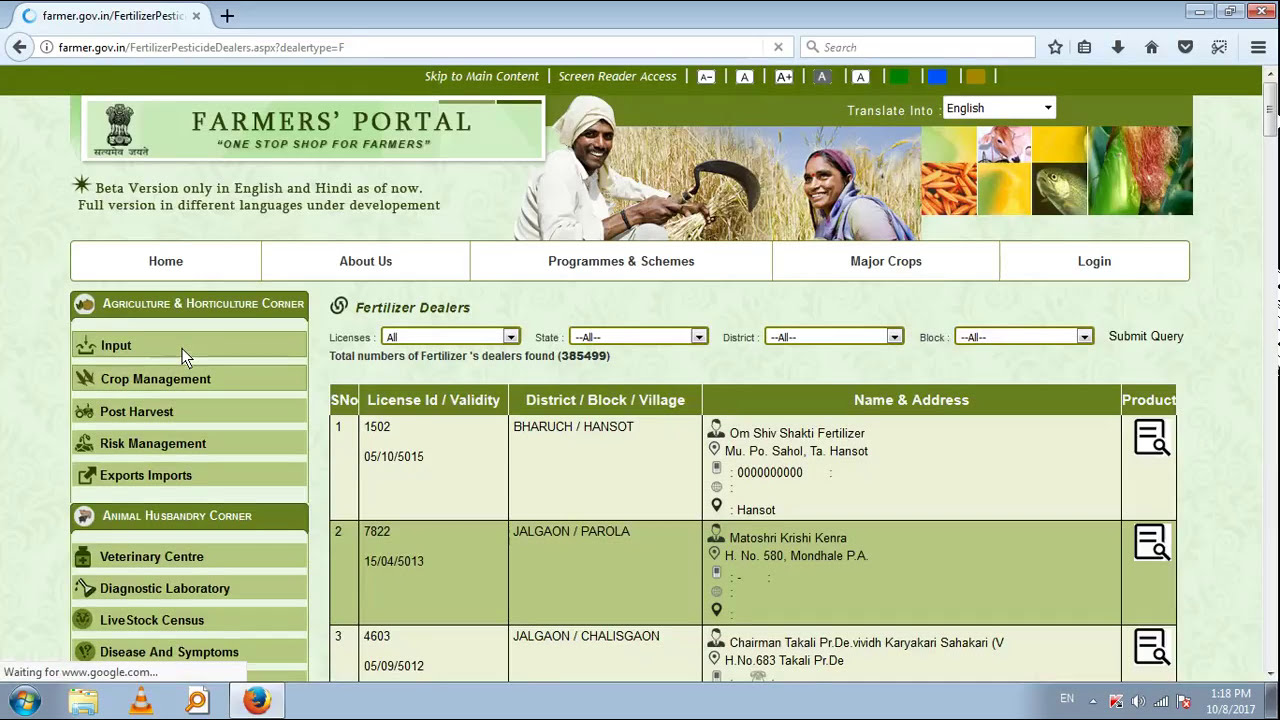Go to browser home page icon
The width and height of the screenshot is (1280, 720).
click(x=1152, y=47)
